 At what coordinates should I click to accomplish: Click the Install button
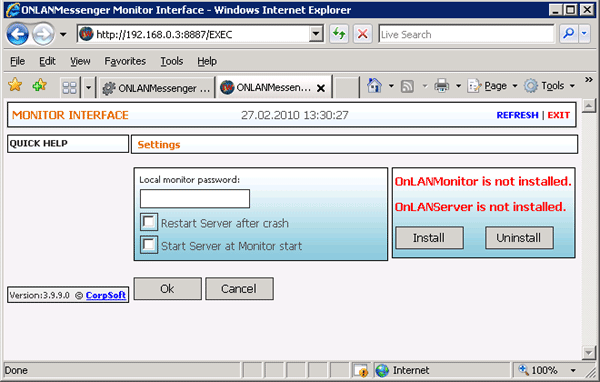[x=429, y=238]
